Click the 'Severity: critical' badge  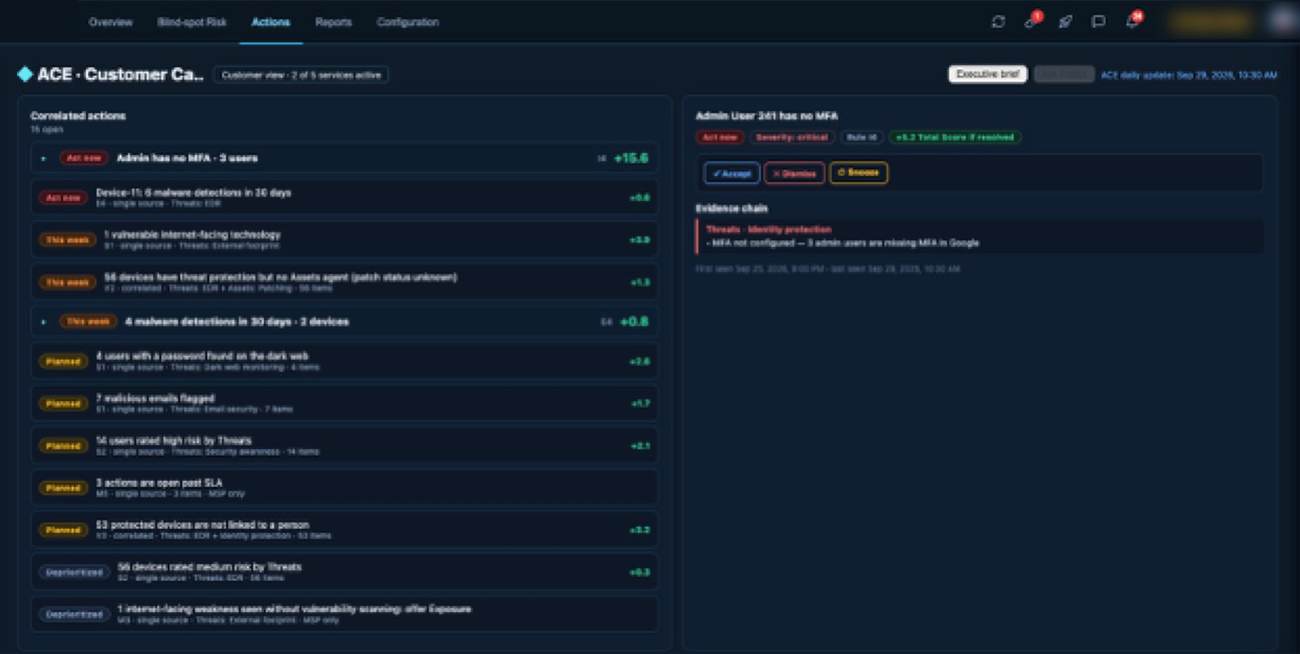click(792, 137)
